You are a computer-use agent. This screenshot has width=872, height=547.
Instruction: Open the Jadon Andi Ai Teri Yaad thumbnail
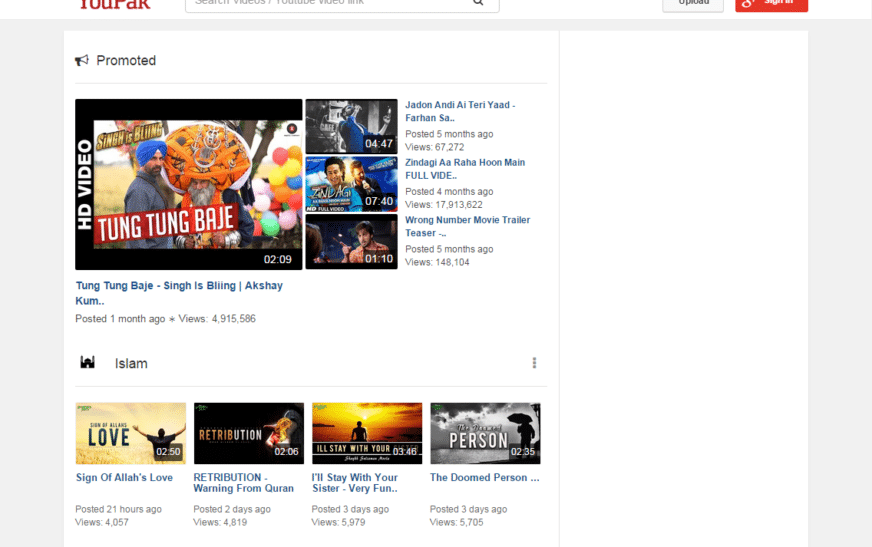tap(351, 126)
